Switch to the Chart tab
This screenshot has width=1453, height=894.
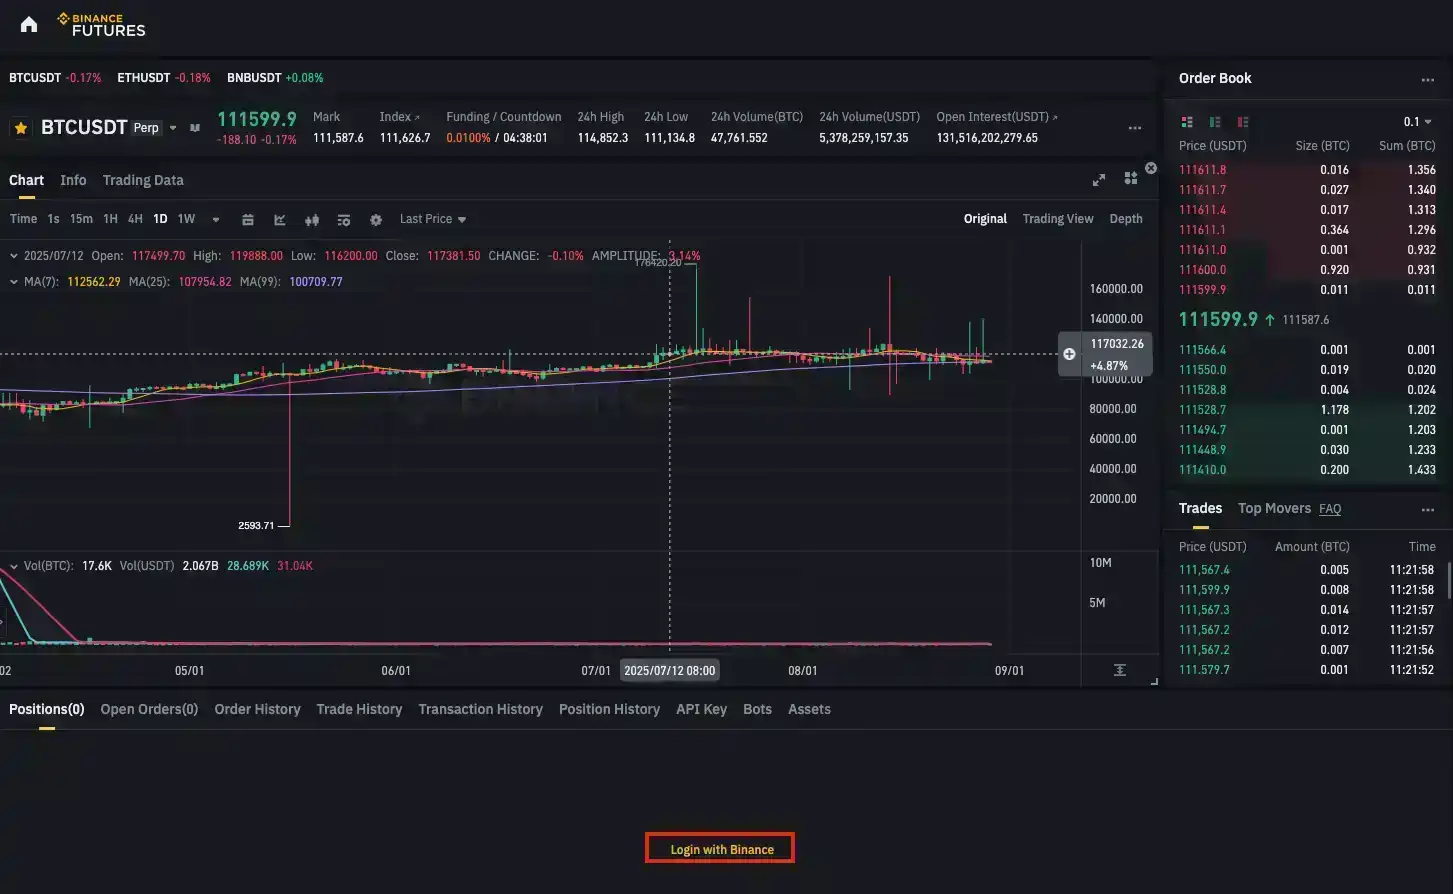coord(26,180)
